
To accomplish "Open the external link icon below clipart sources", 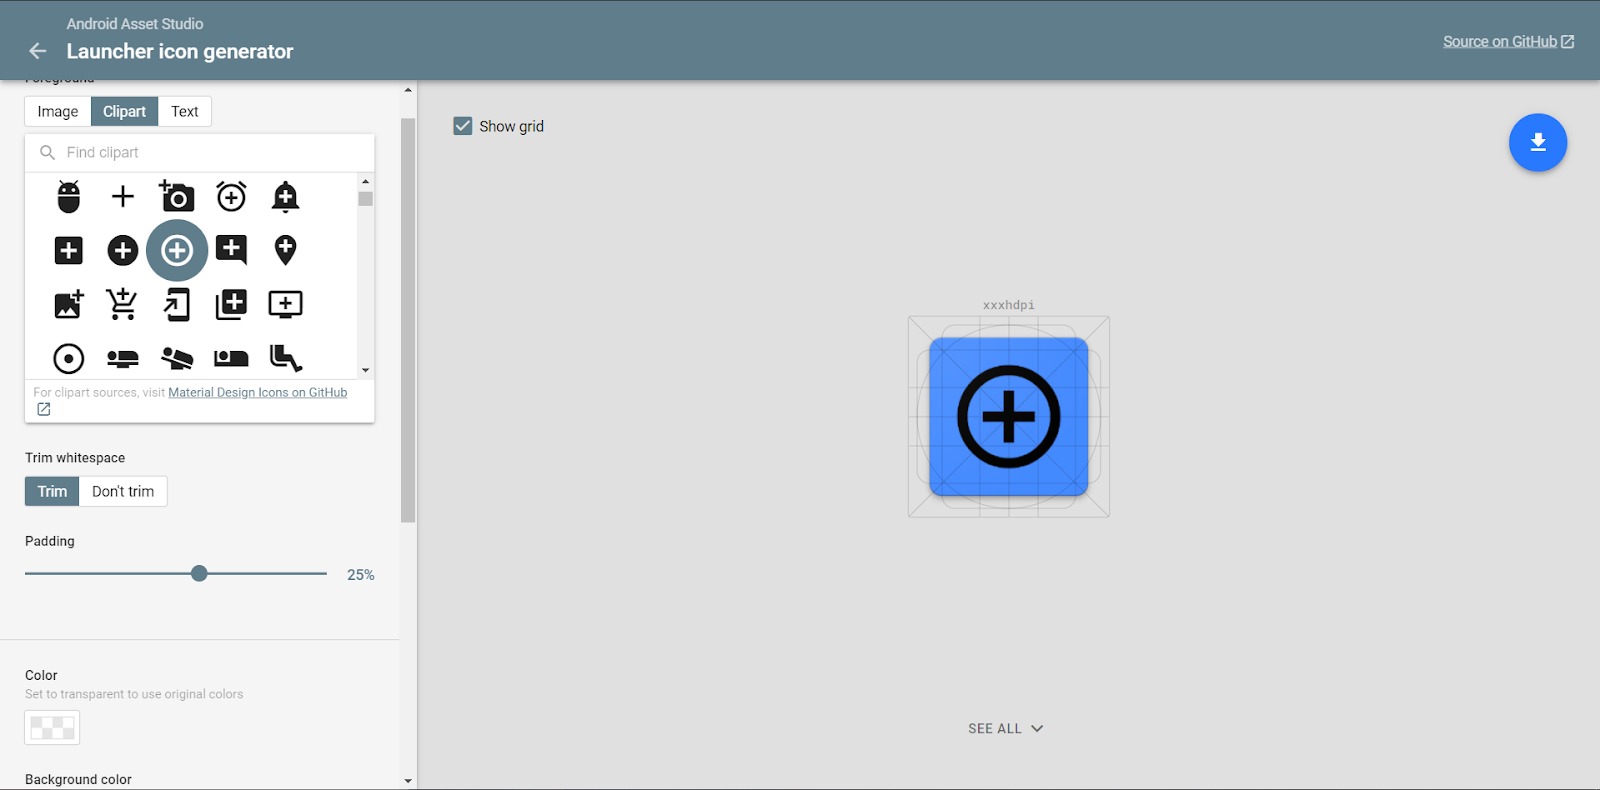I will [x=43, y=409].
